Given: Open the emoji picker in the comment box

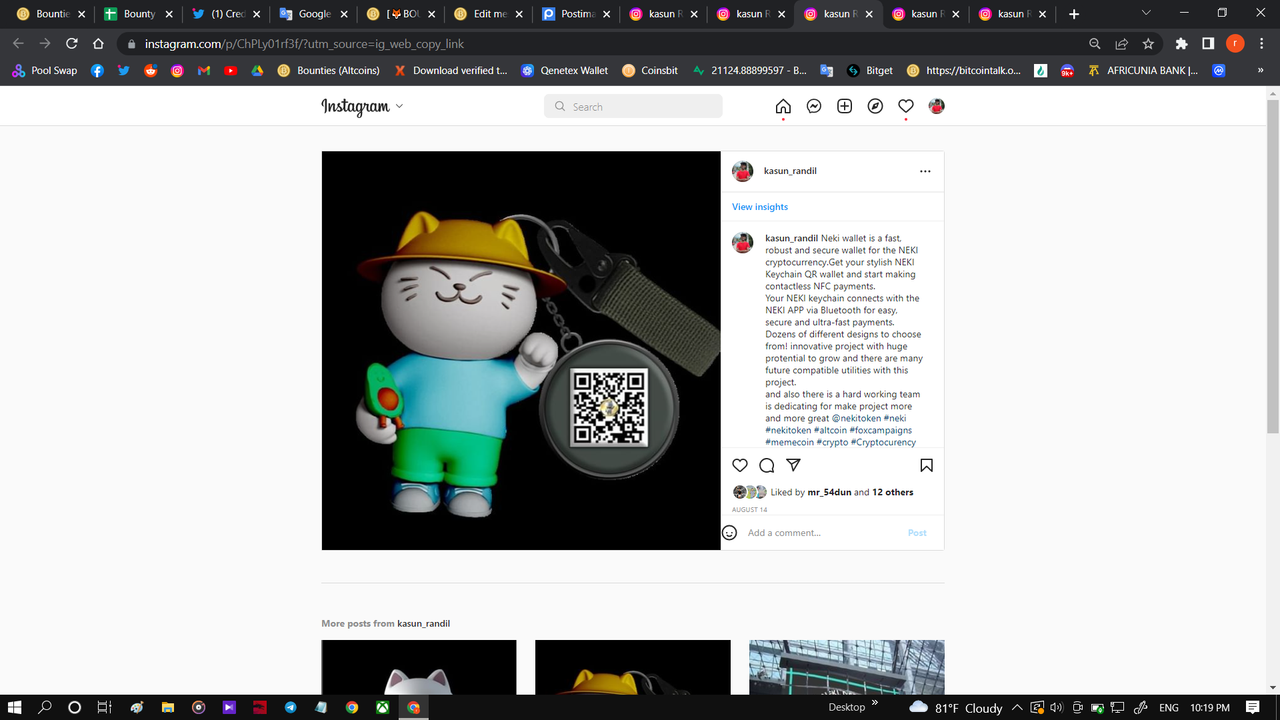Looking at the screenshot, I should 729,532.
